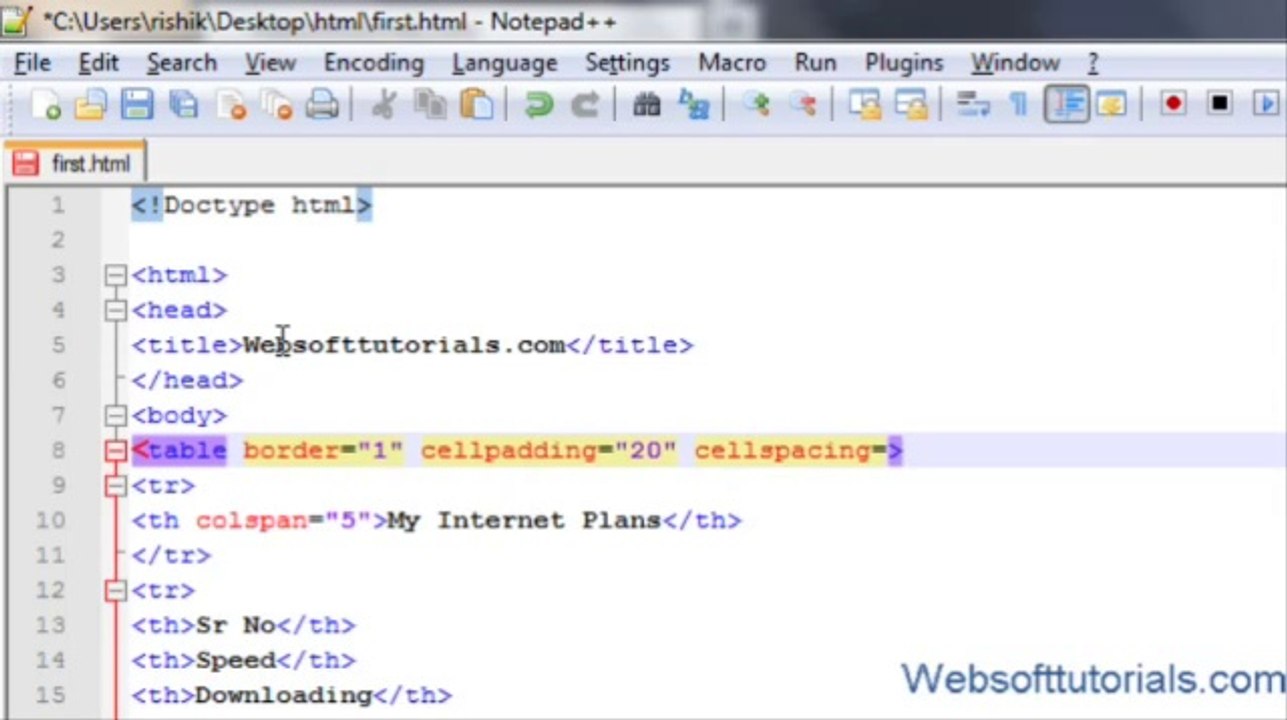The height and width of the screenshot is (720, 1287).
Task: Click the Redo arrow icon
Action: [585, 104]
